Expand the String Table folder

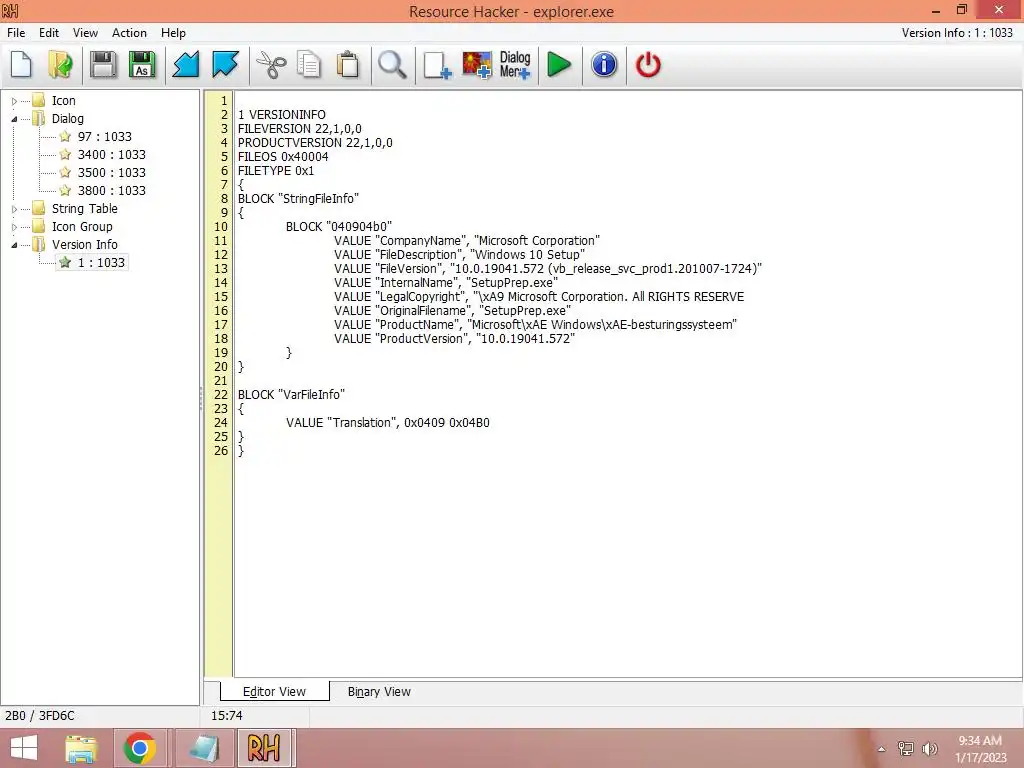click(x=14, y=209)
